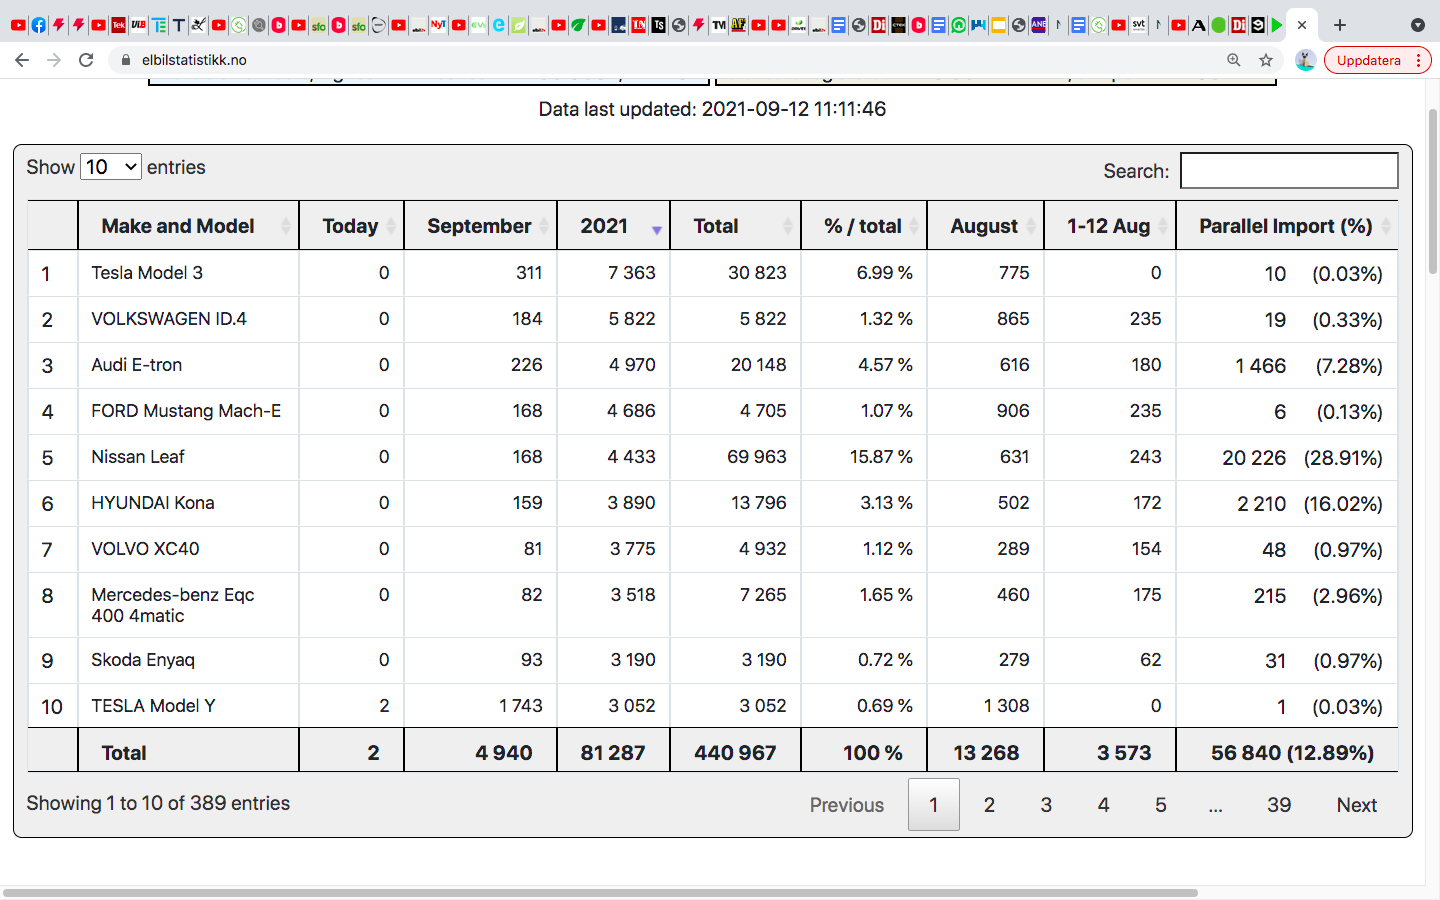The image size is (1440, 900).
Task: Click the Data last updated timestamp
Action: (712, 109)
